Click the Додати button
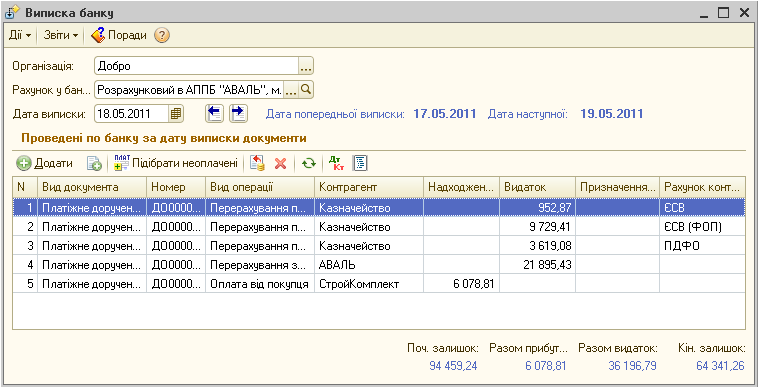 [x=44, y=164]
